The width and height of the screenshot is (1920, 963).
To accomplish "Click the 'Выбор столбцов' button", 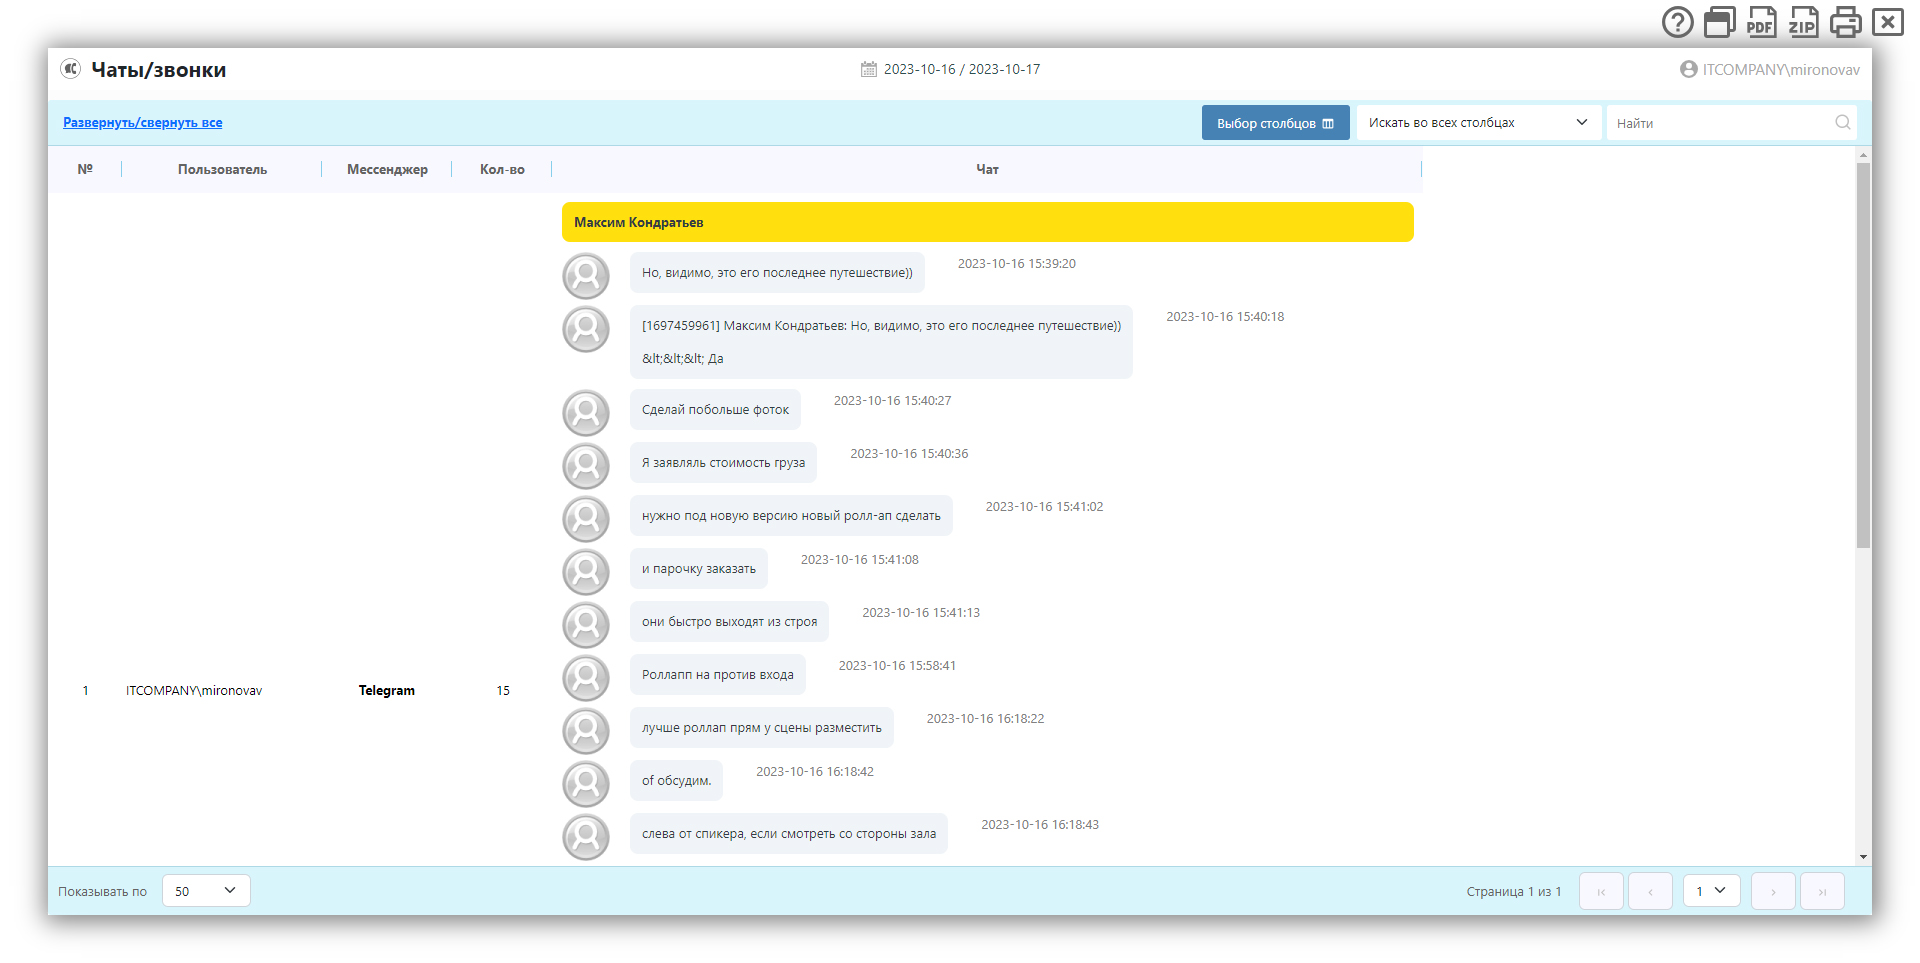I will [x=1275, y=123].
